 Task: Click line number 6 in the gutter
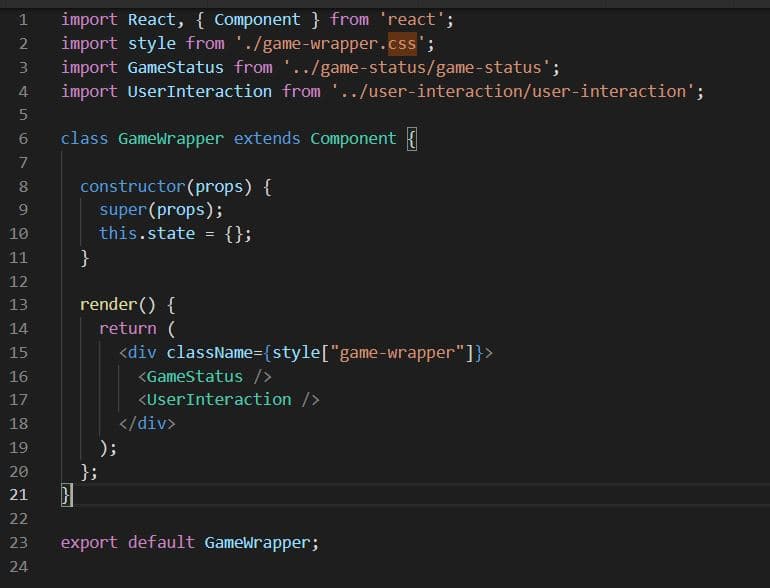point(23,139)
